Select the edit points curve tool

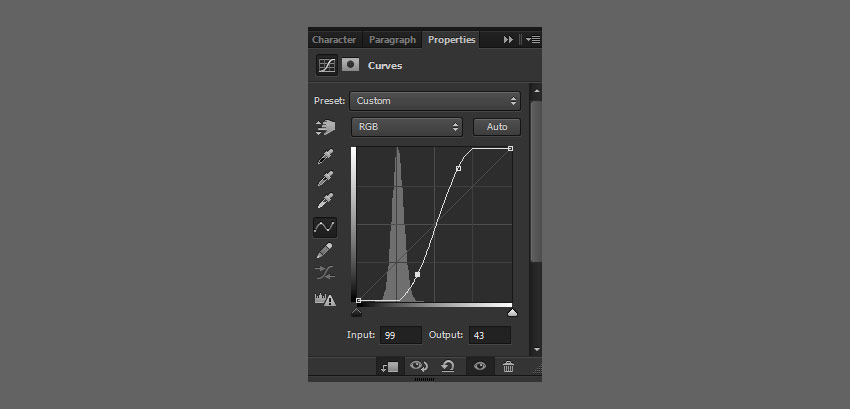click(325, 227)
